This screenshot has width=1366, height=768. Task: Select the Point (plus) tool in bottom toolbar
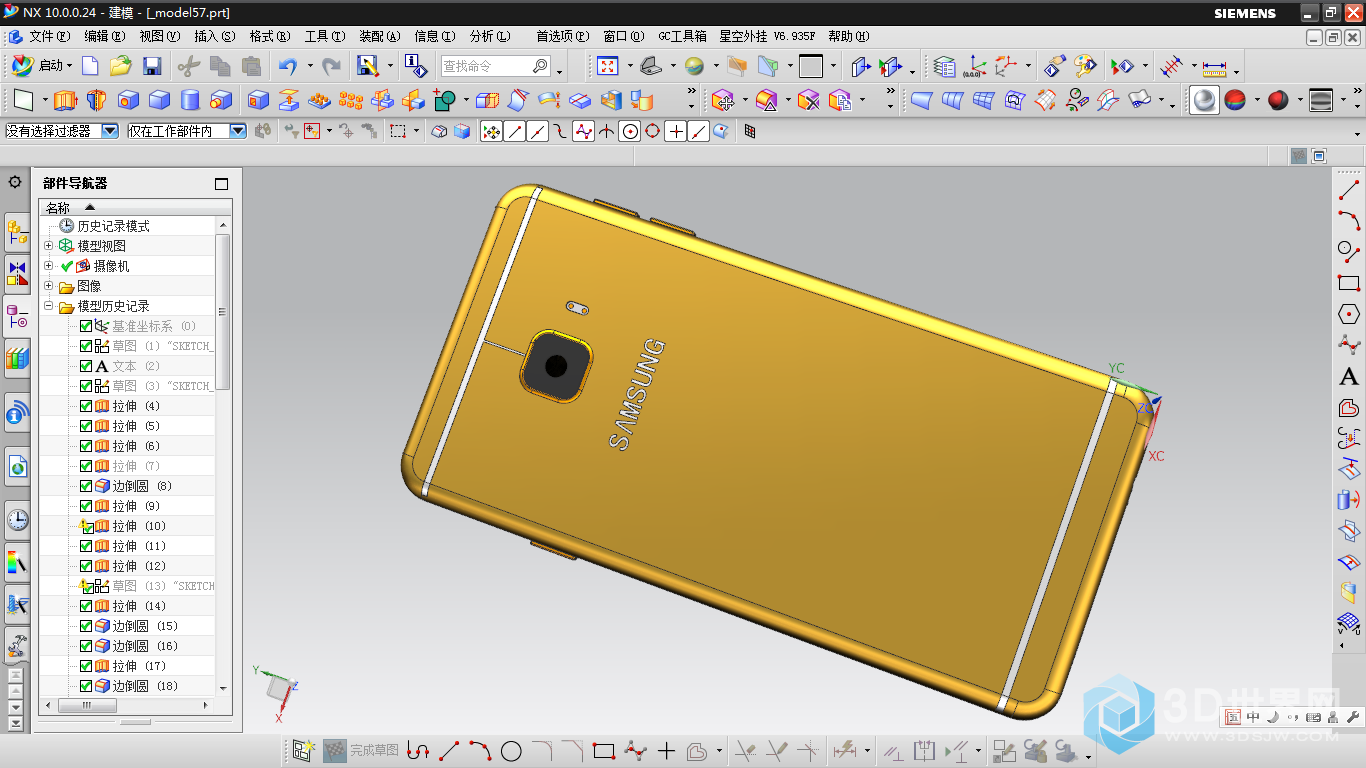(x=667, y=750)
